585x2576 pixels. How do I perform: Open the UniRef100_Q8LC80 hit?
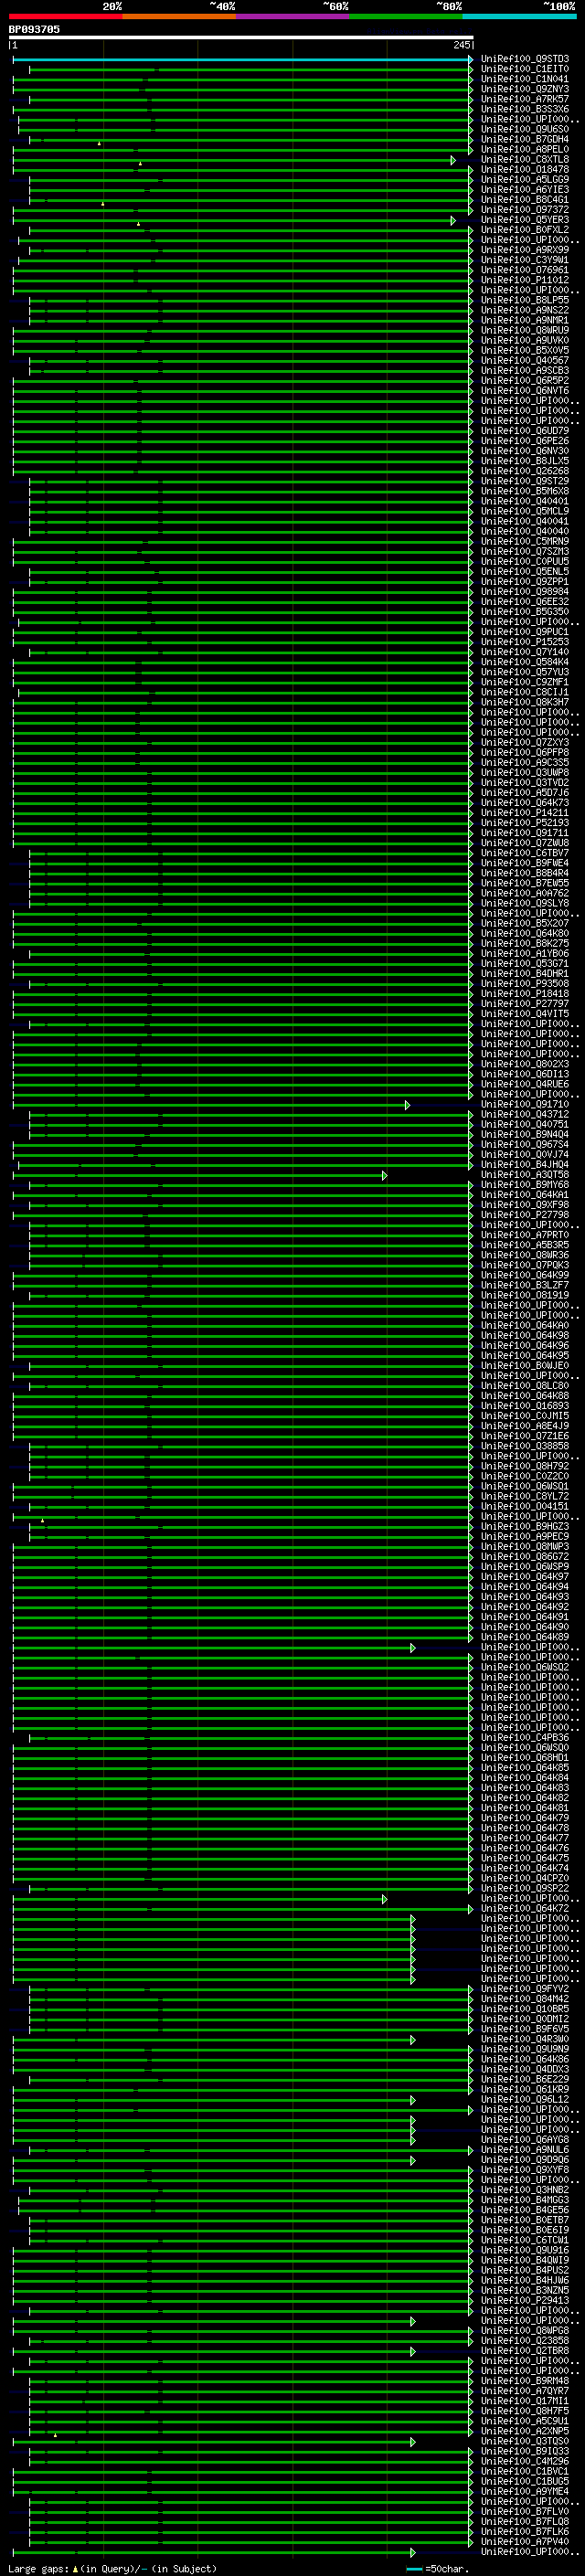pos(525,1386)
